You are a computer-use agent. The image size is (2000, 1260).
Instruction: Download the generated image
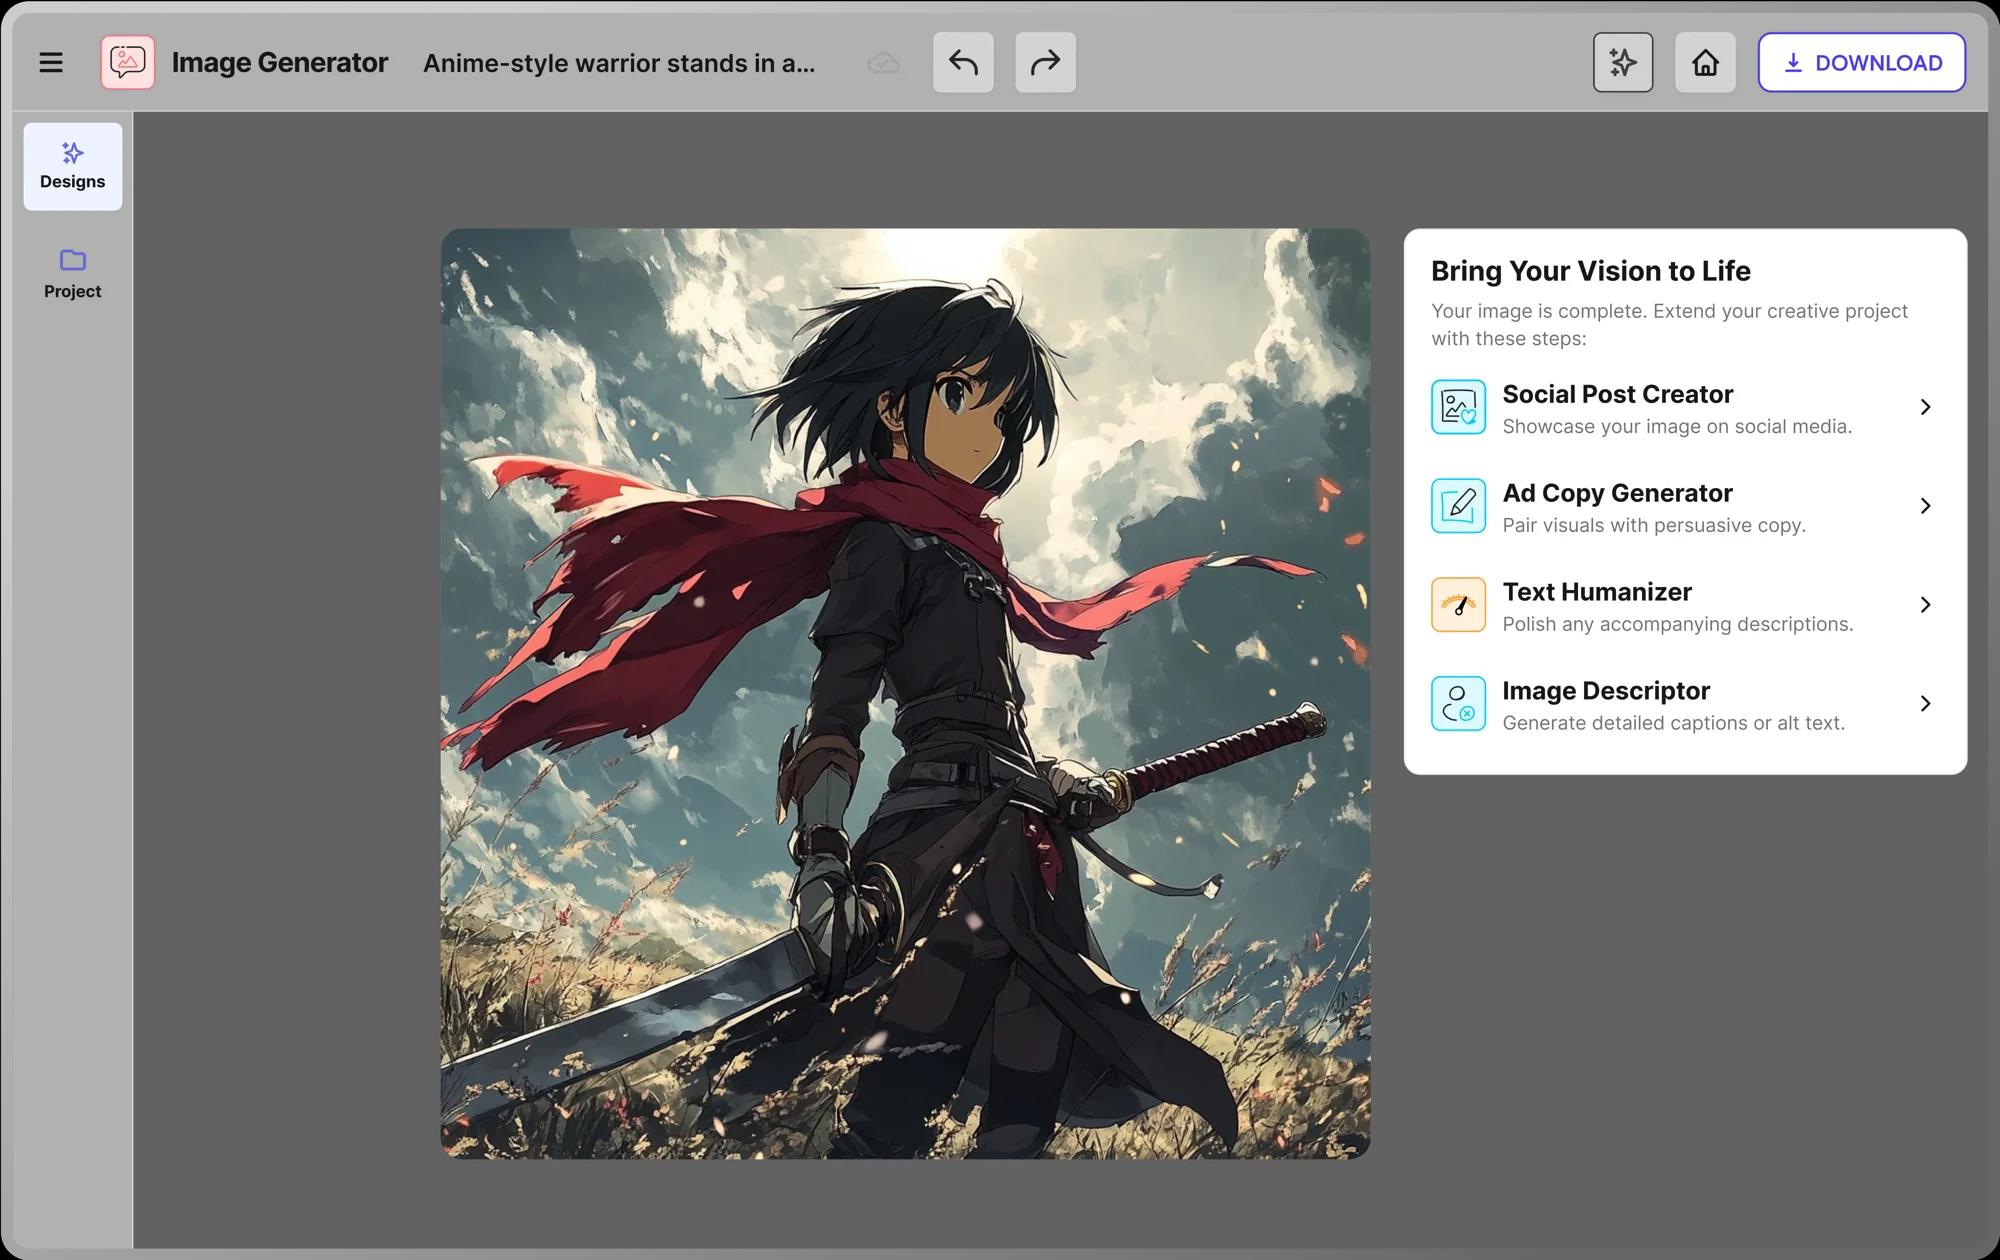1861,62
